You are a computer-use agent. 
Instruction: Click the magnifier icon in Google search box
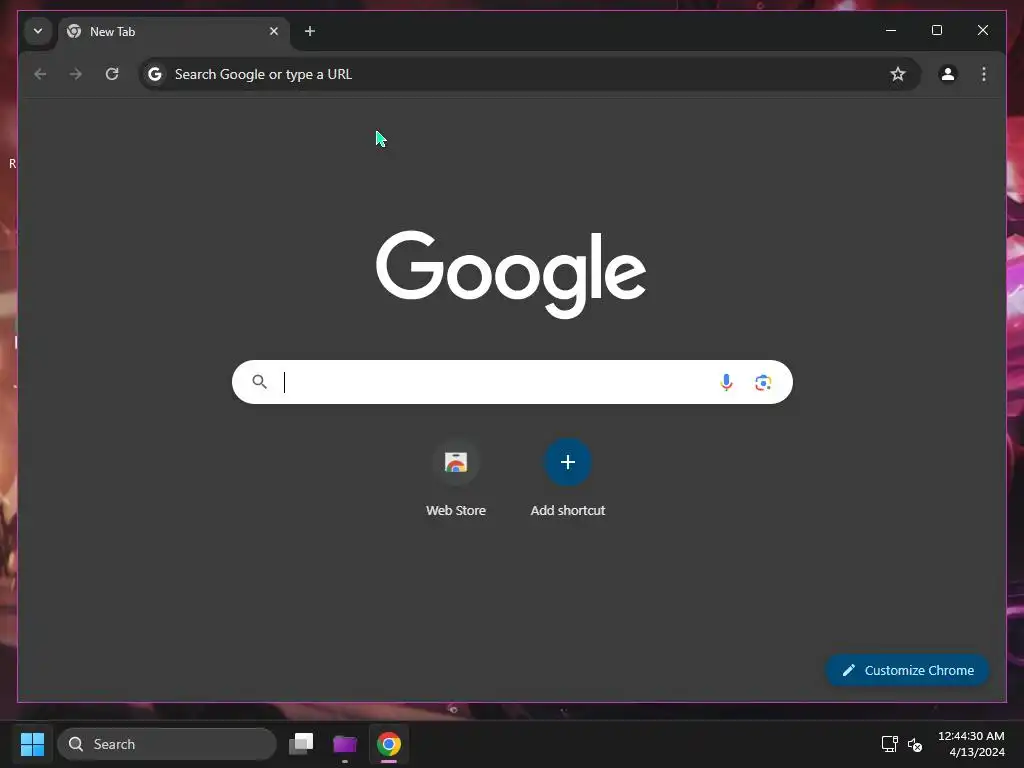point(259,381)
